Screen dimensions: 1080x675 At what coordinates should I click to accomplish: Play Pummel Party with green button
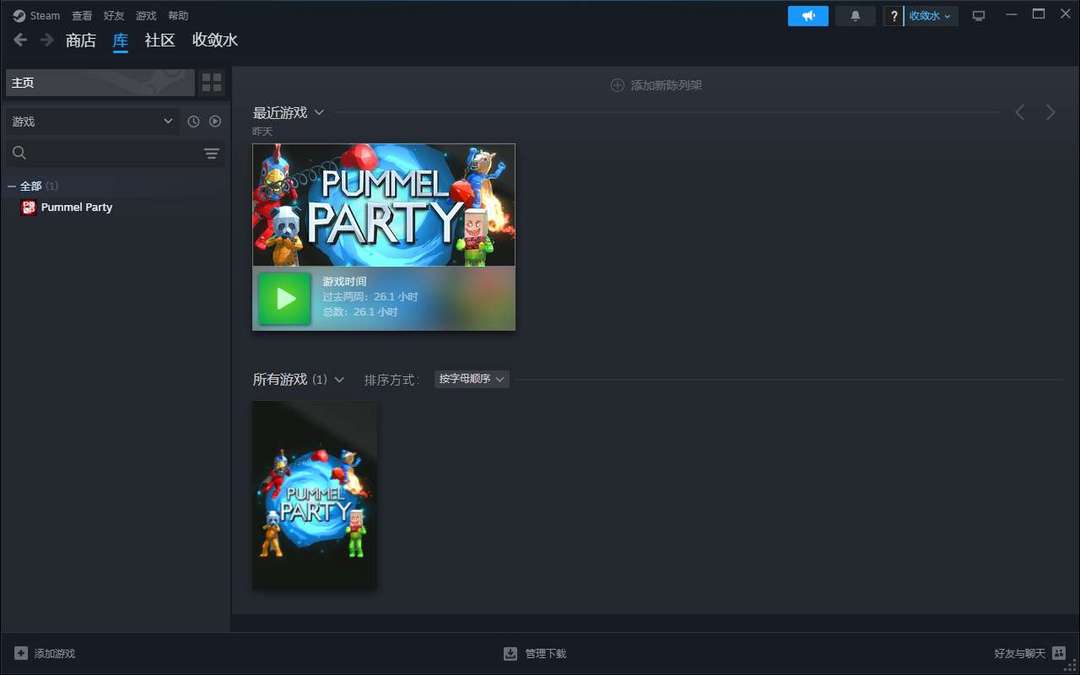point(284,298)
